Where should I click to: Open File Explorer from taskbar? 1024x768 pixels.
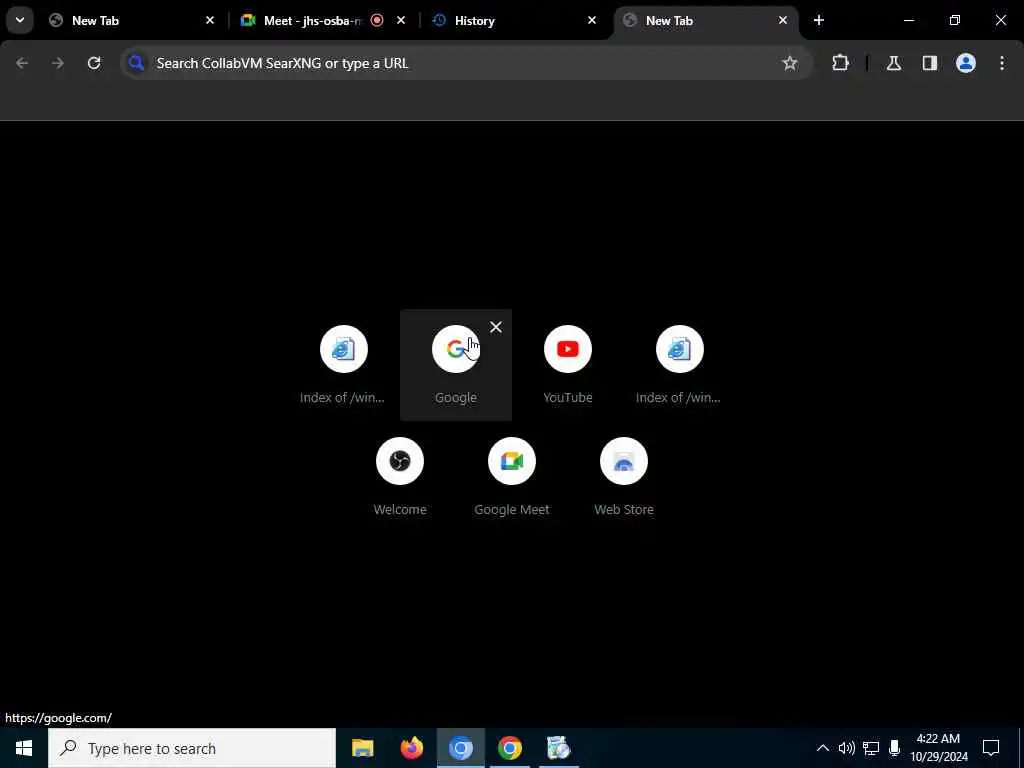tap(362, 748)
